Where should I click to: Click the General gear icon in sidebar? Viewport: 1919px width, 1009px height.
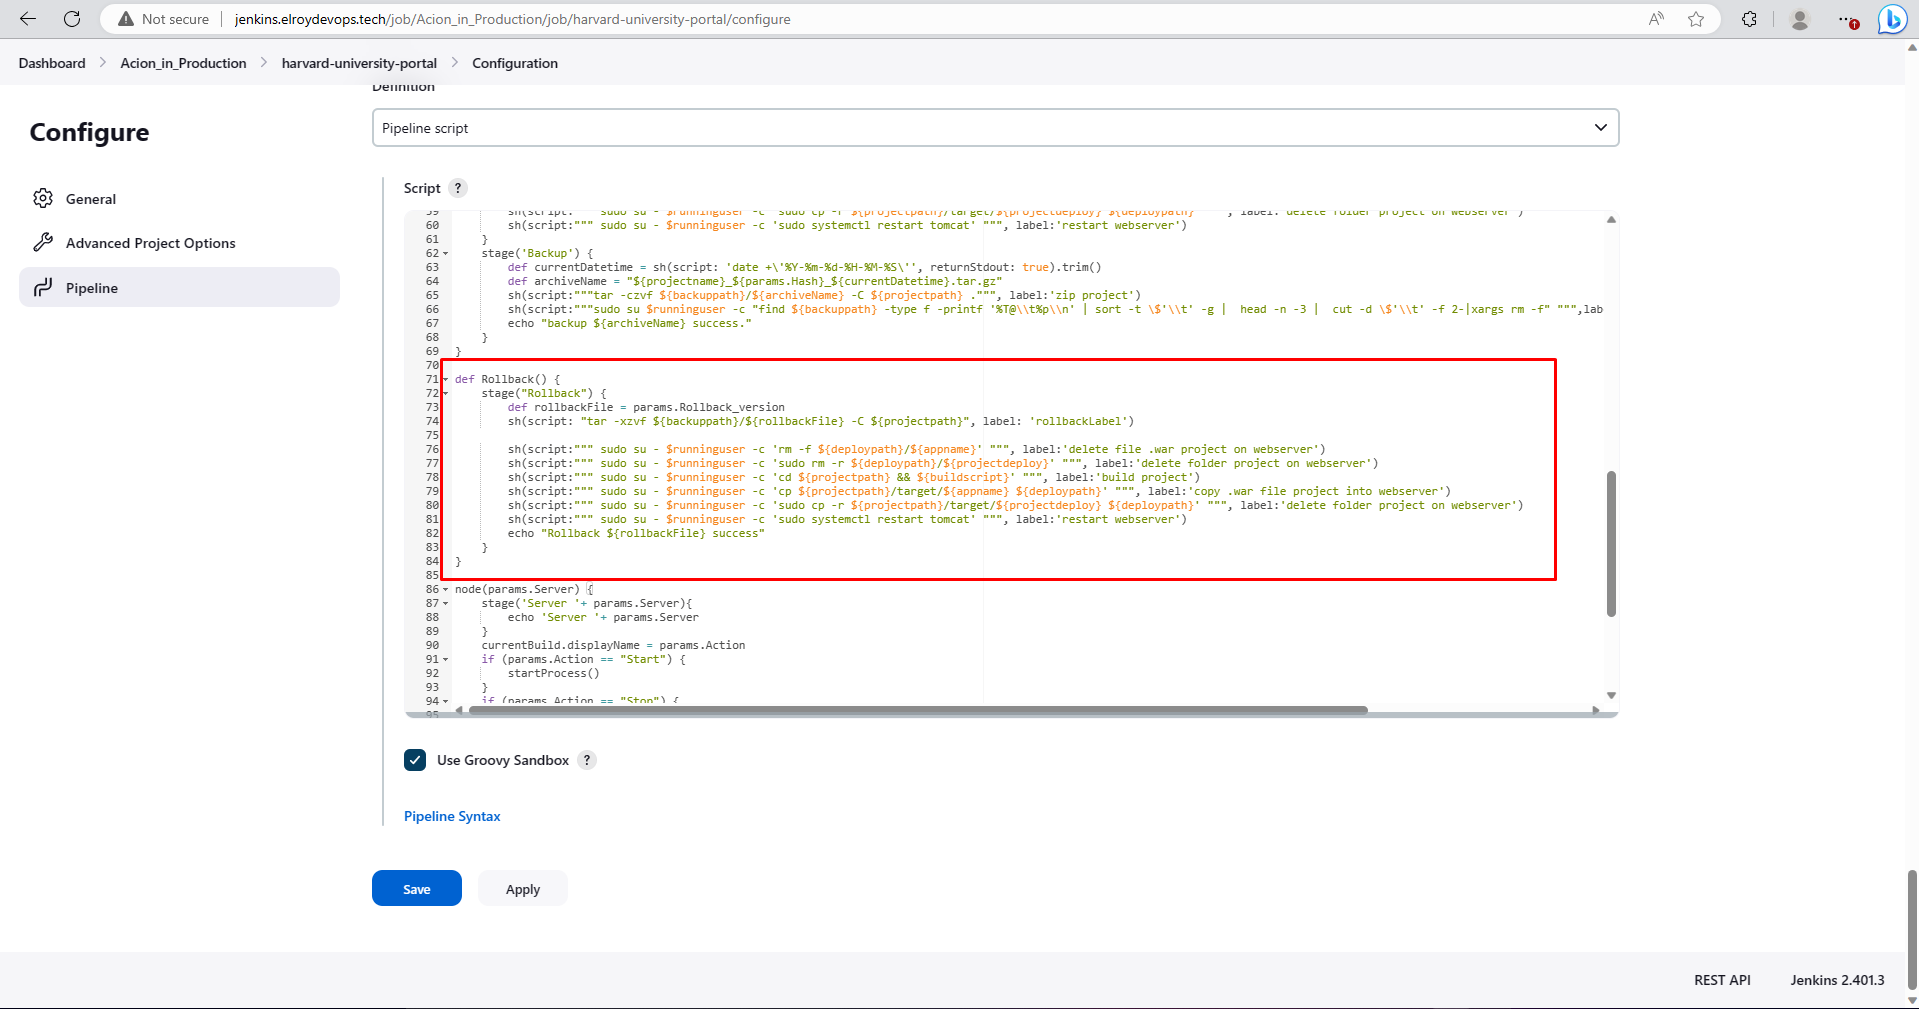pyautogui.click(x=43, y=198)
